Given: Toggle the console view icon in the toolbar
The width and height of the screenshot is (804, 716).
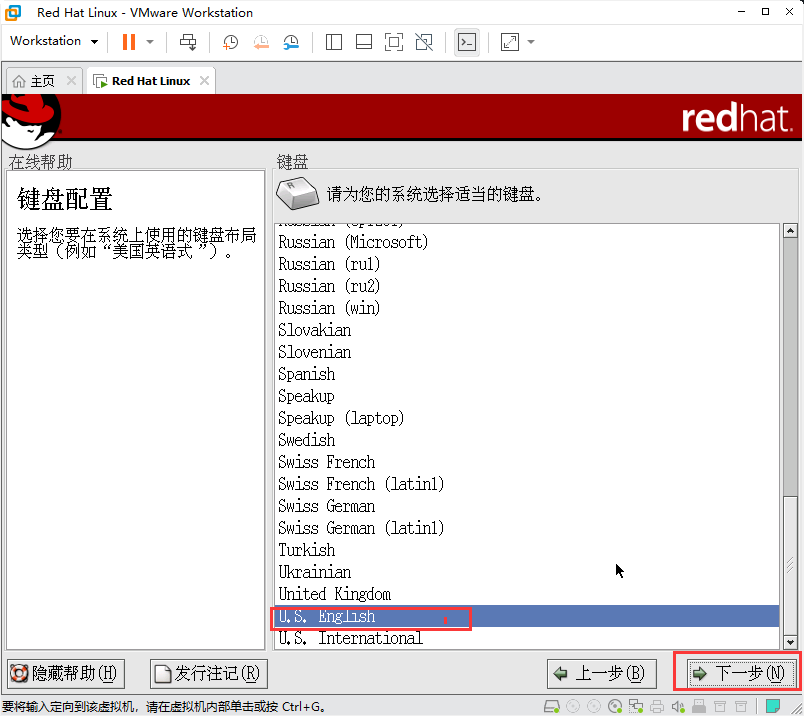Looking at the screenshot, I should pos(466,41).
